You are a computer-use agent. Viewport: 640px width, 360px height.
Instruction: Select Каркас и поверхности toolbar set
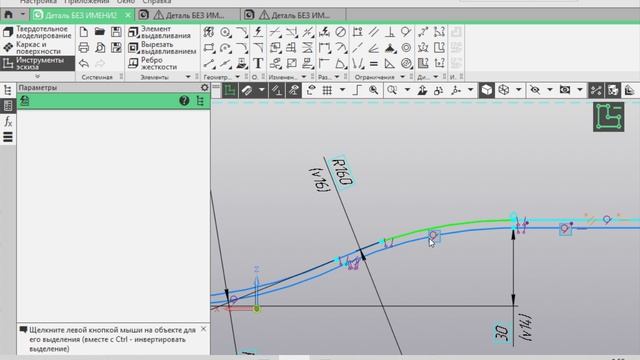tap(38, 48)
